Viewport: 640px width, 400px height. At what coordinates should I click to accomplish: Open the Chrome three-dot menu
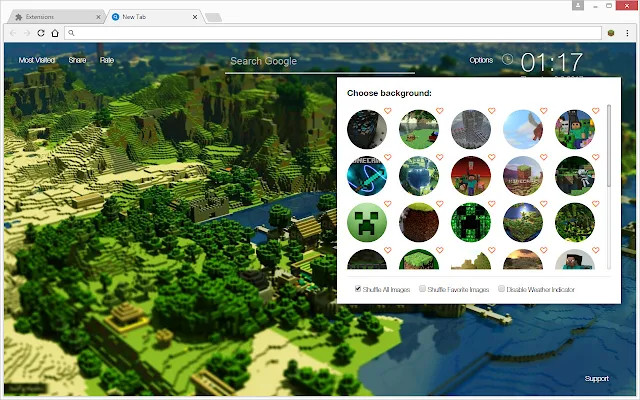[x=627, y=33]
